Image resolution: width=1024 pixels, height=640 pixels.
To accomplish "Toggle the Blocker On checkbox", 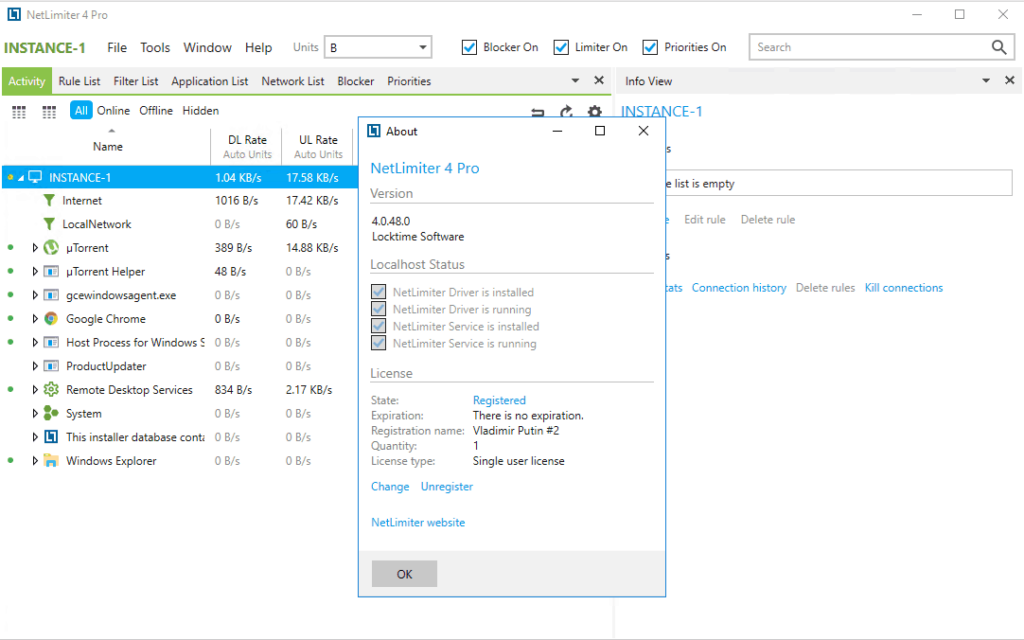I will 469,47.
